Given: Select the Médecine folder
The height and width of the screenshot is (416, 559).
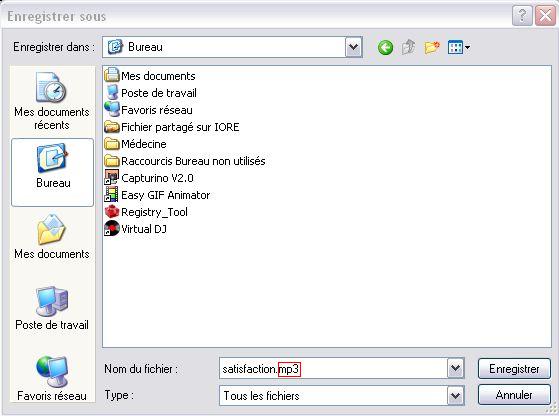Looking at the screenshot, I should click(x=135, y=144).
